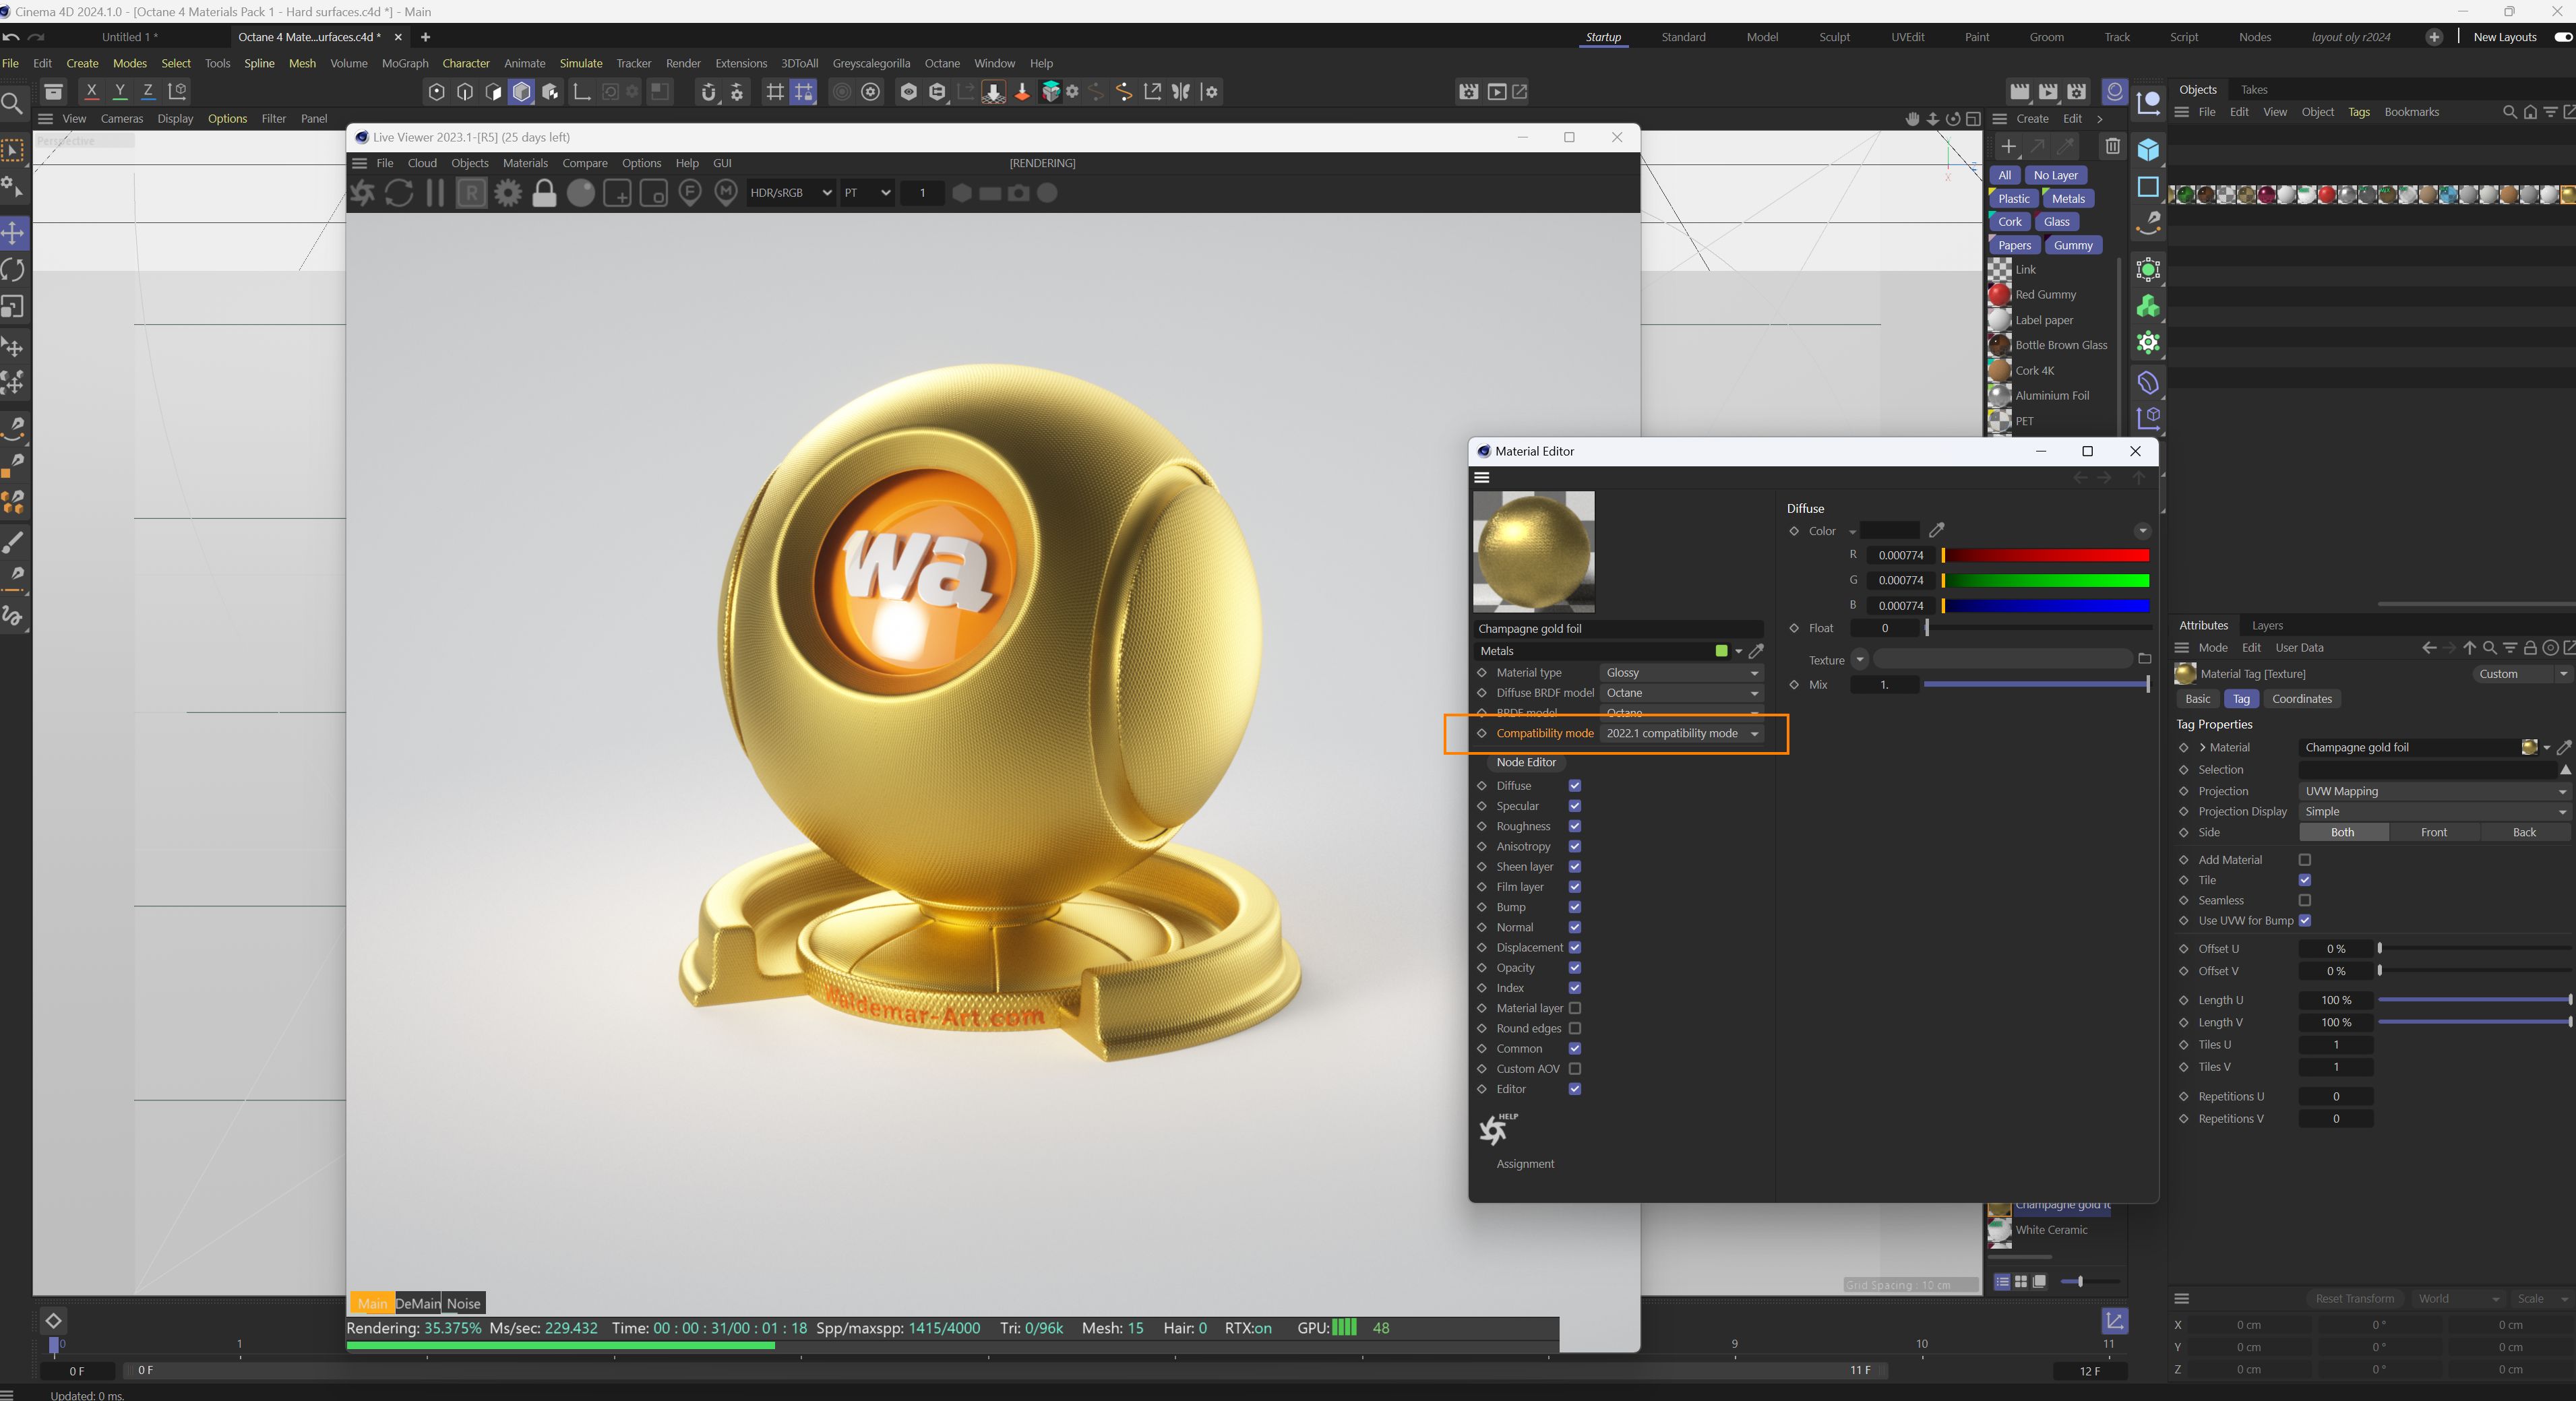
Task: Pick material with the M pin icon
Action: tap(727, 193)
